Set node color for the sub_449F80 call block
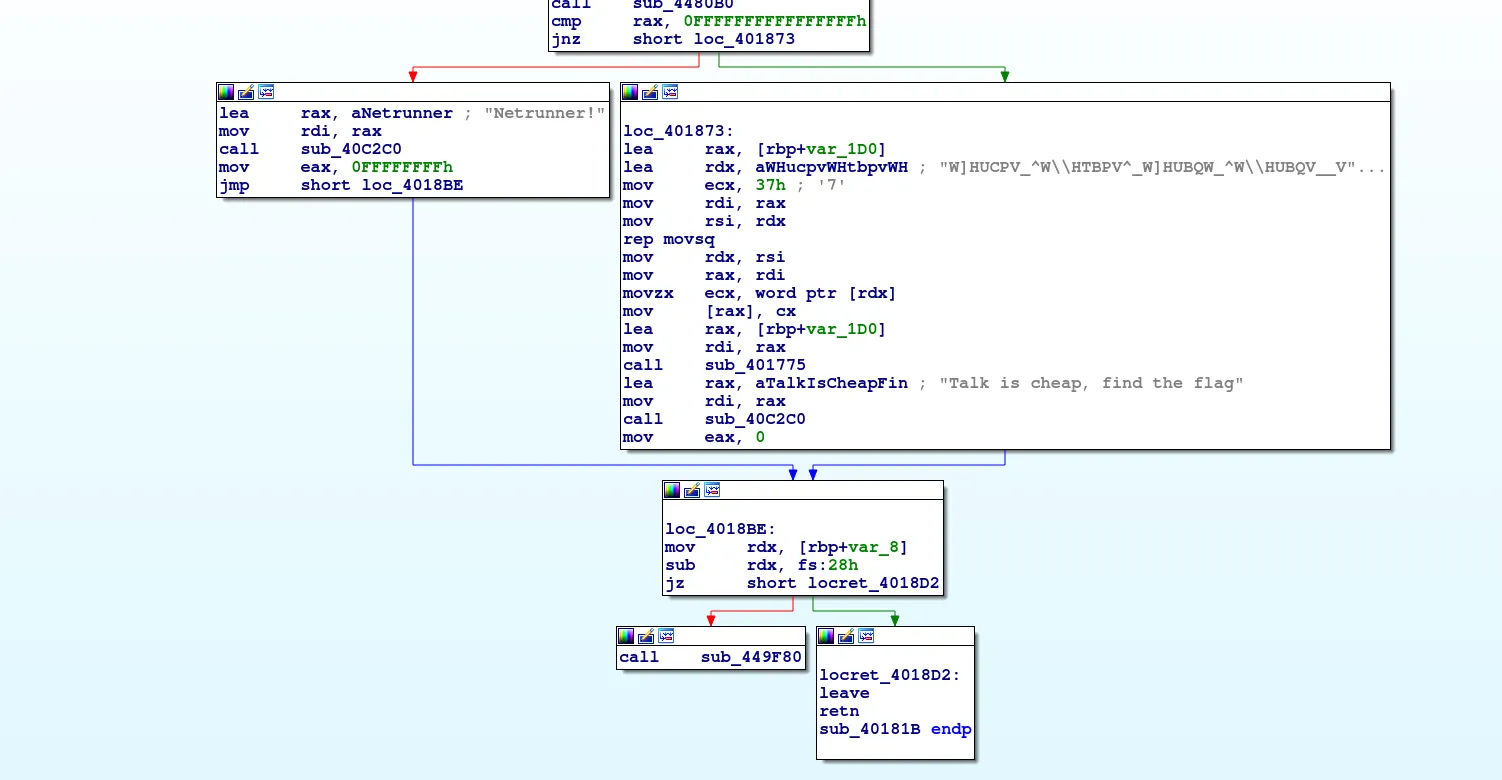Viewport: 1502px width, 780px height. (x=626, y=636)
